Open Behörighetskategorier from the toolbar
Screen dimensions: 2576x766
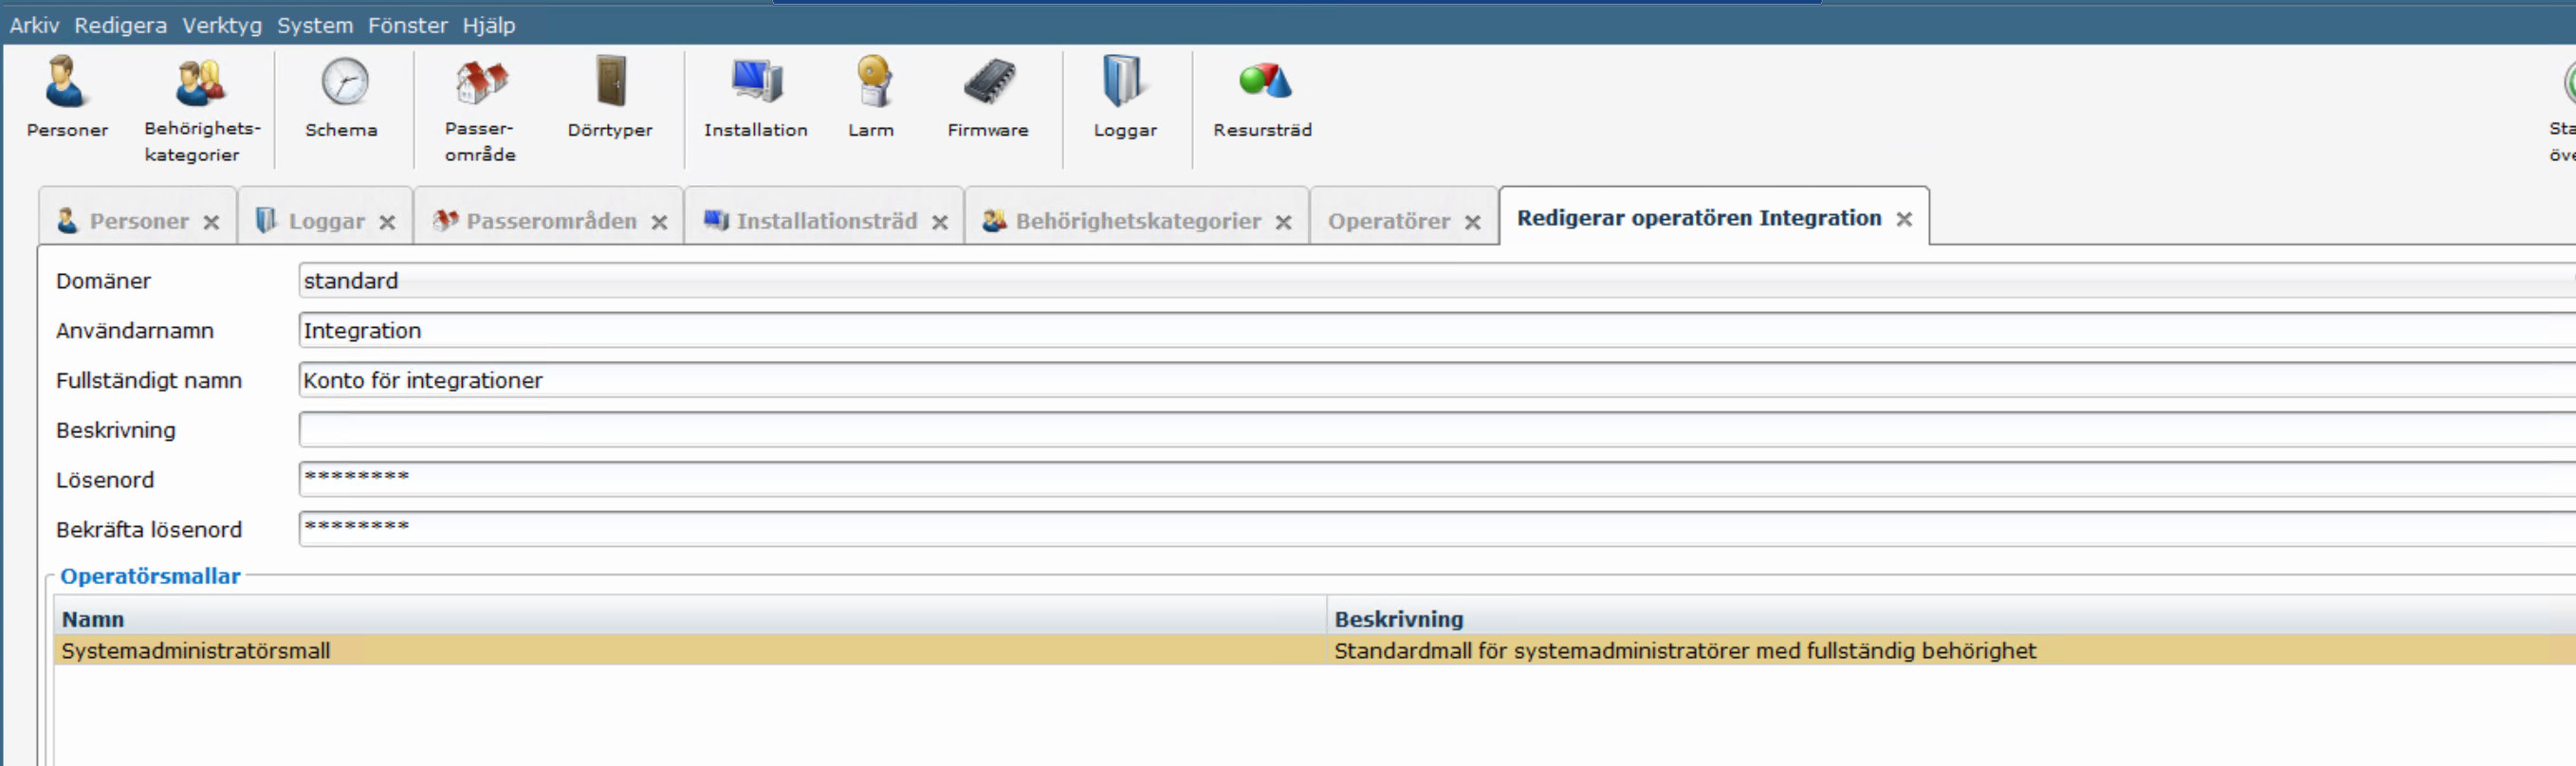(x=202, y=110)
